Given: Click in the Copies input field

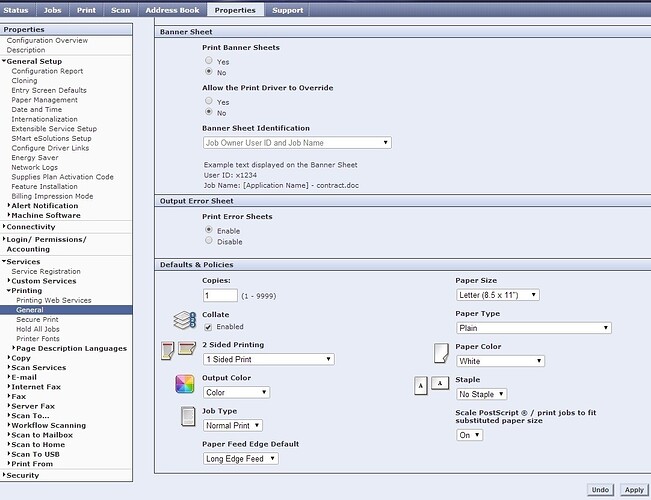Looking at the screenshot, I should pos(220,296).
